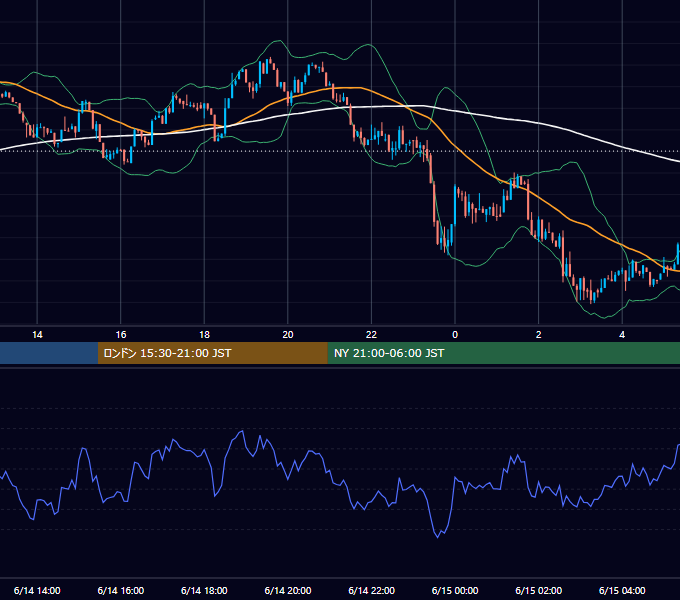Viewport: 680px width, 600px height.
Task: Click the London session bar 15:30-21:00 JST
Action: pos(212,353)
